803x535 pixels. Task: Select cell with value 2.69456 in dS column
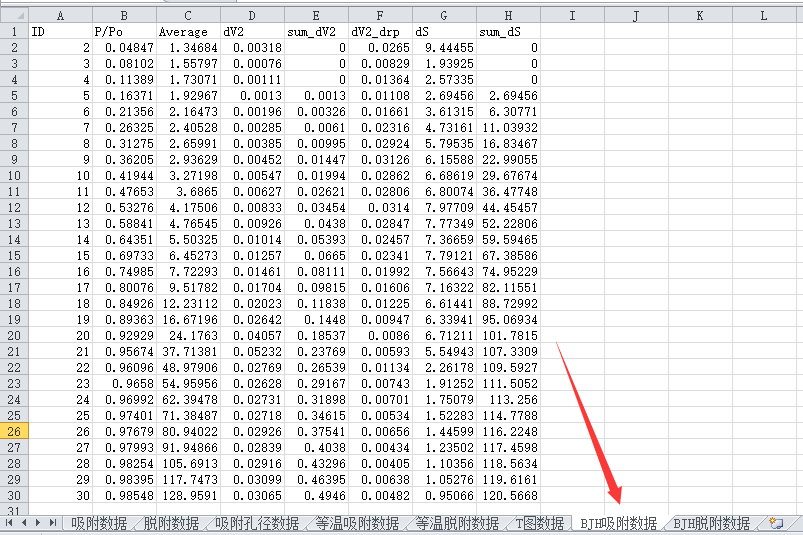[445, 96]
